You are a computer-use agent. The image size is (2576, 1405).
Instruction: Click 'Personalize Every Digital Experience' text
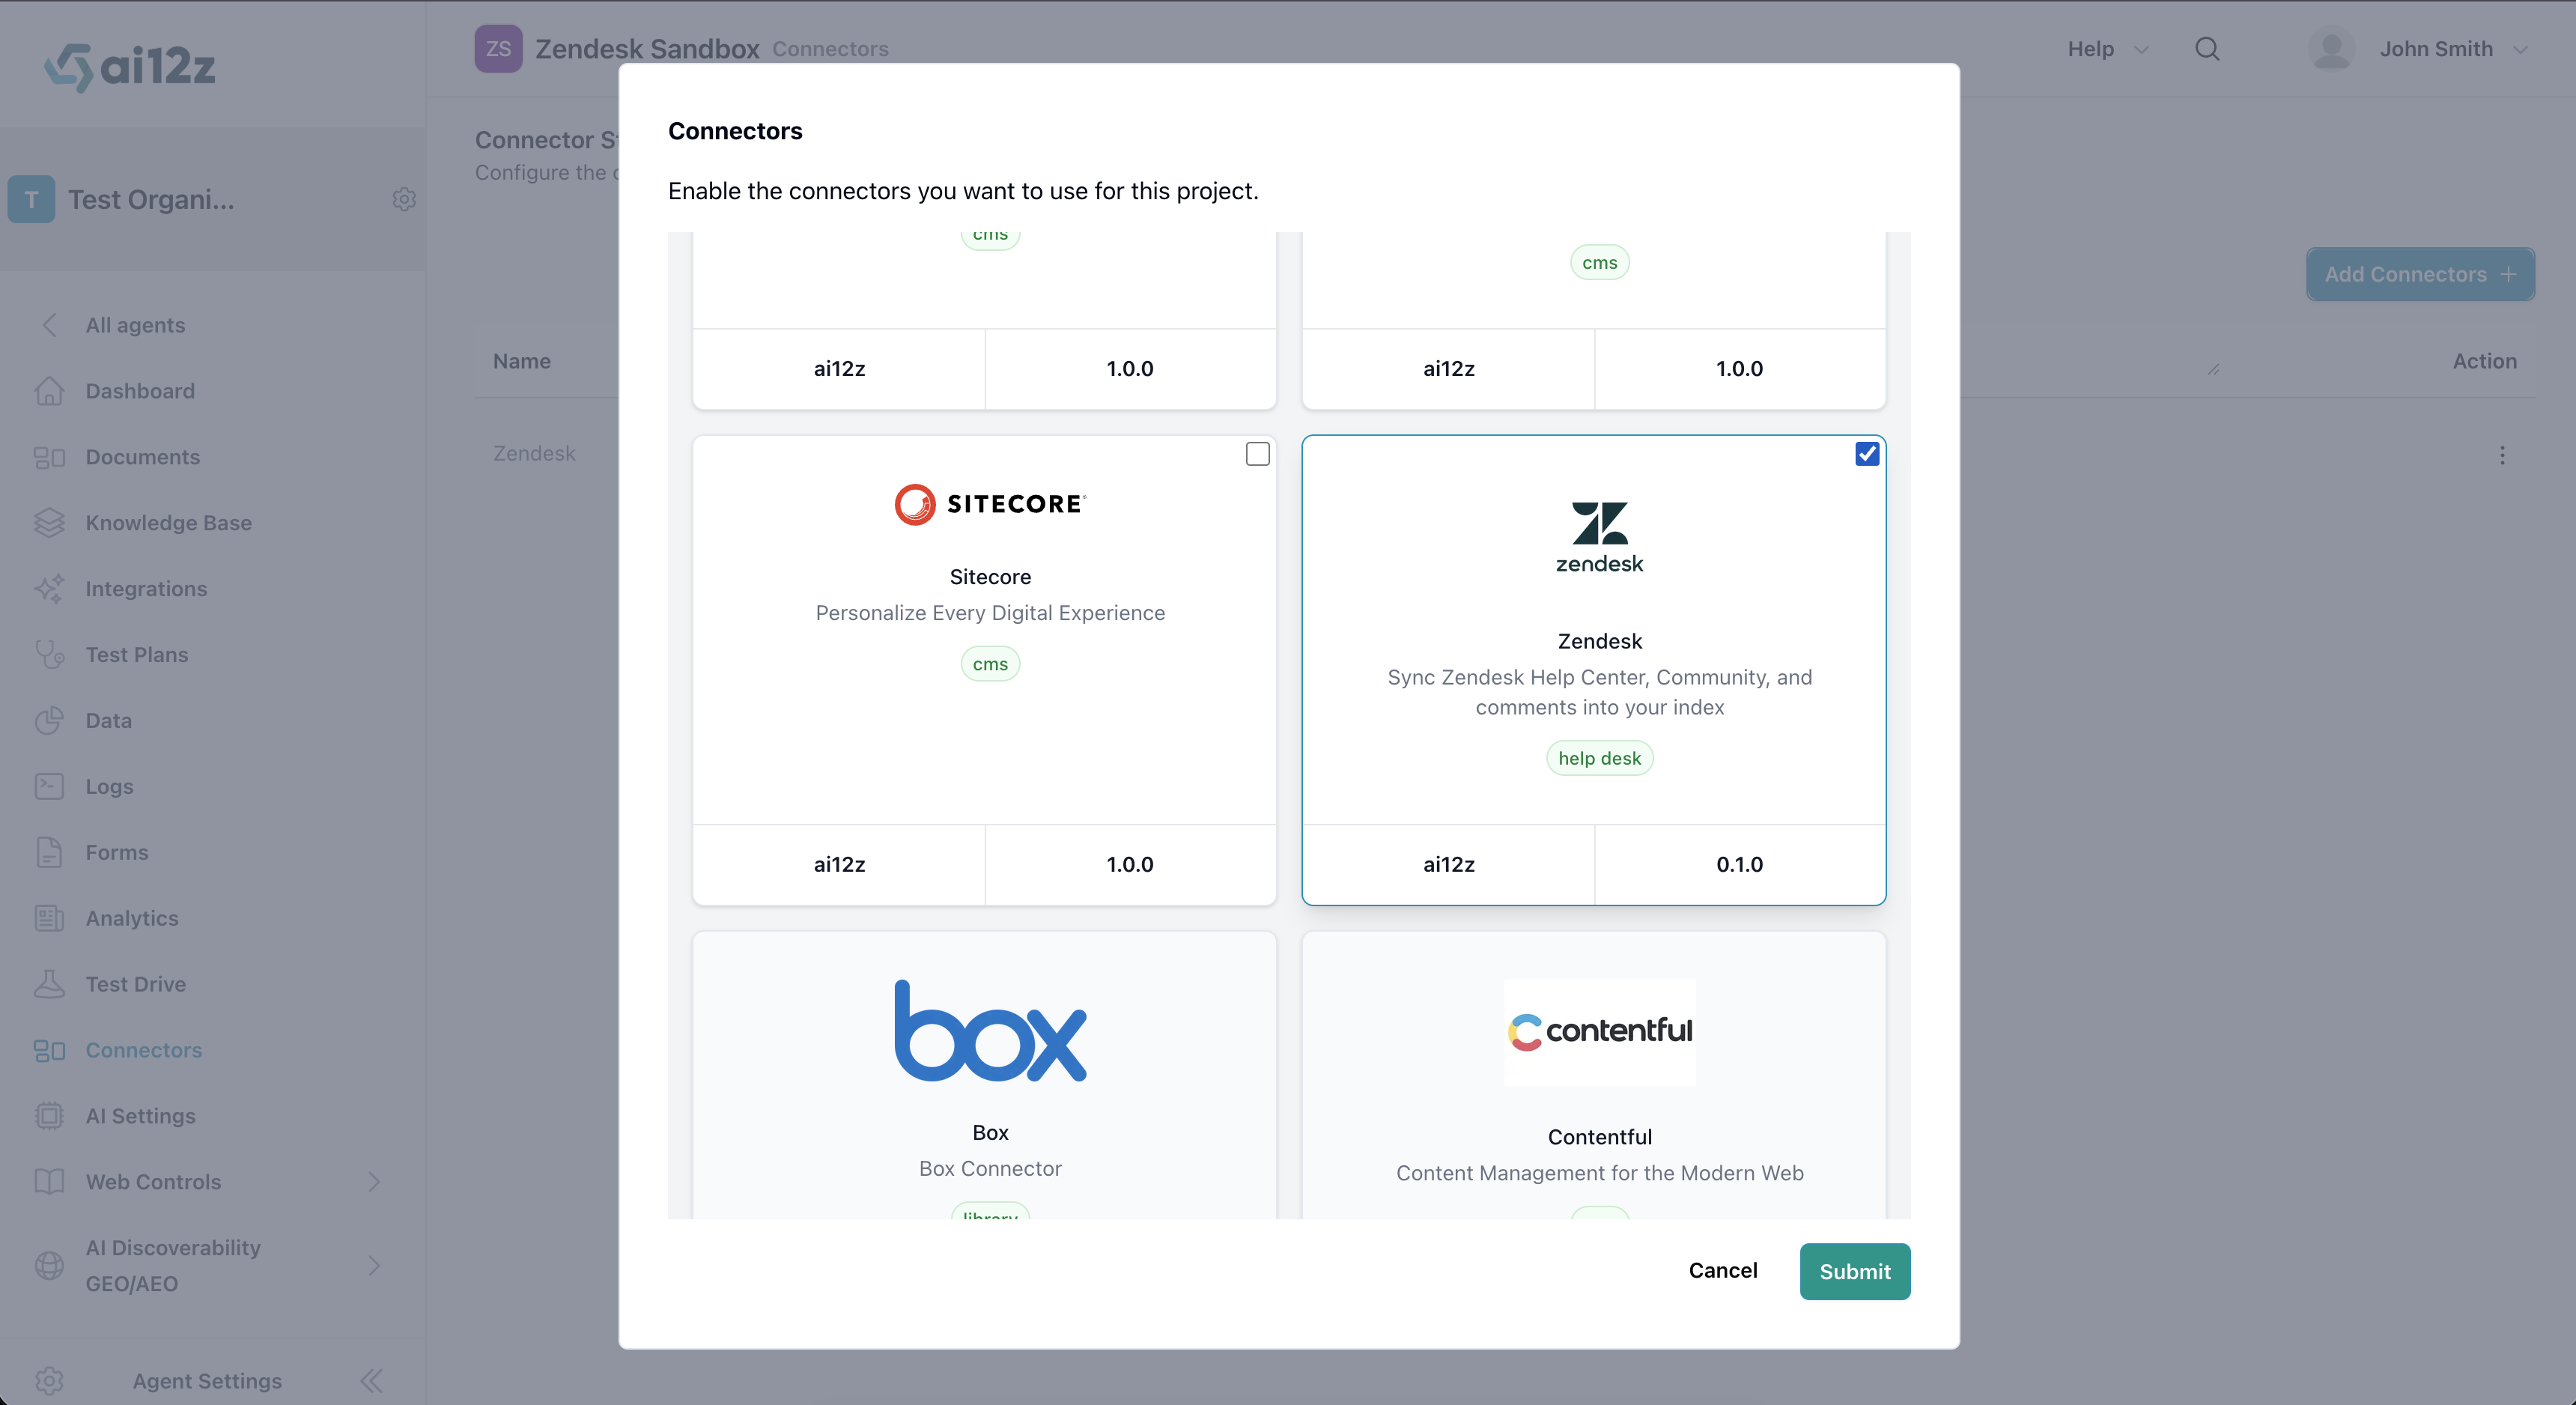click(x=990, y=613)
